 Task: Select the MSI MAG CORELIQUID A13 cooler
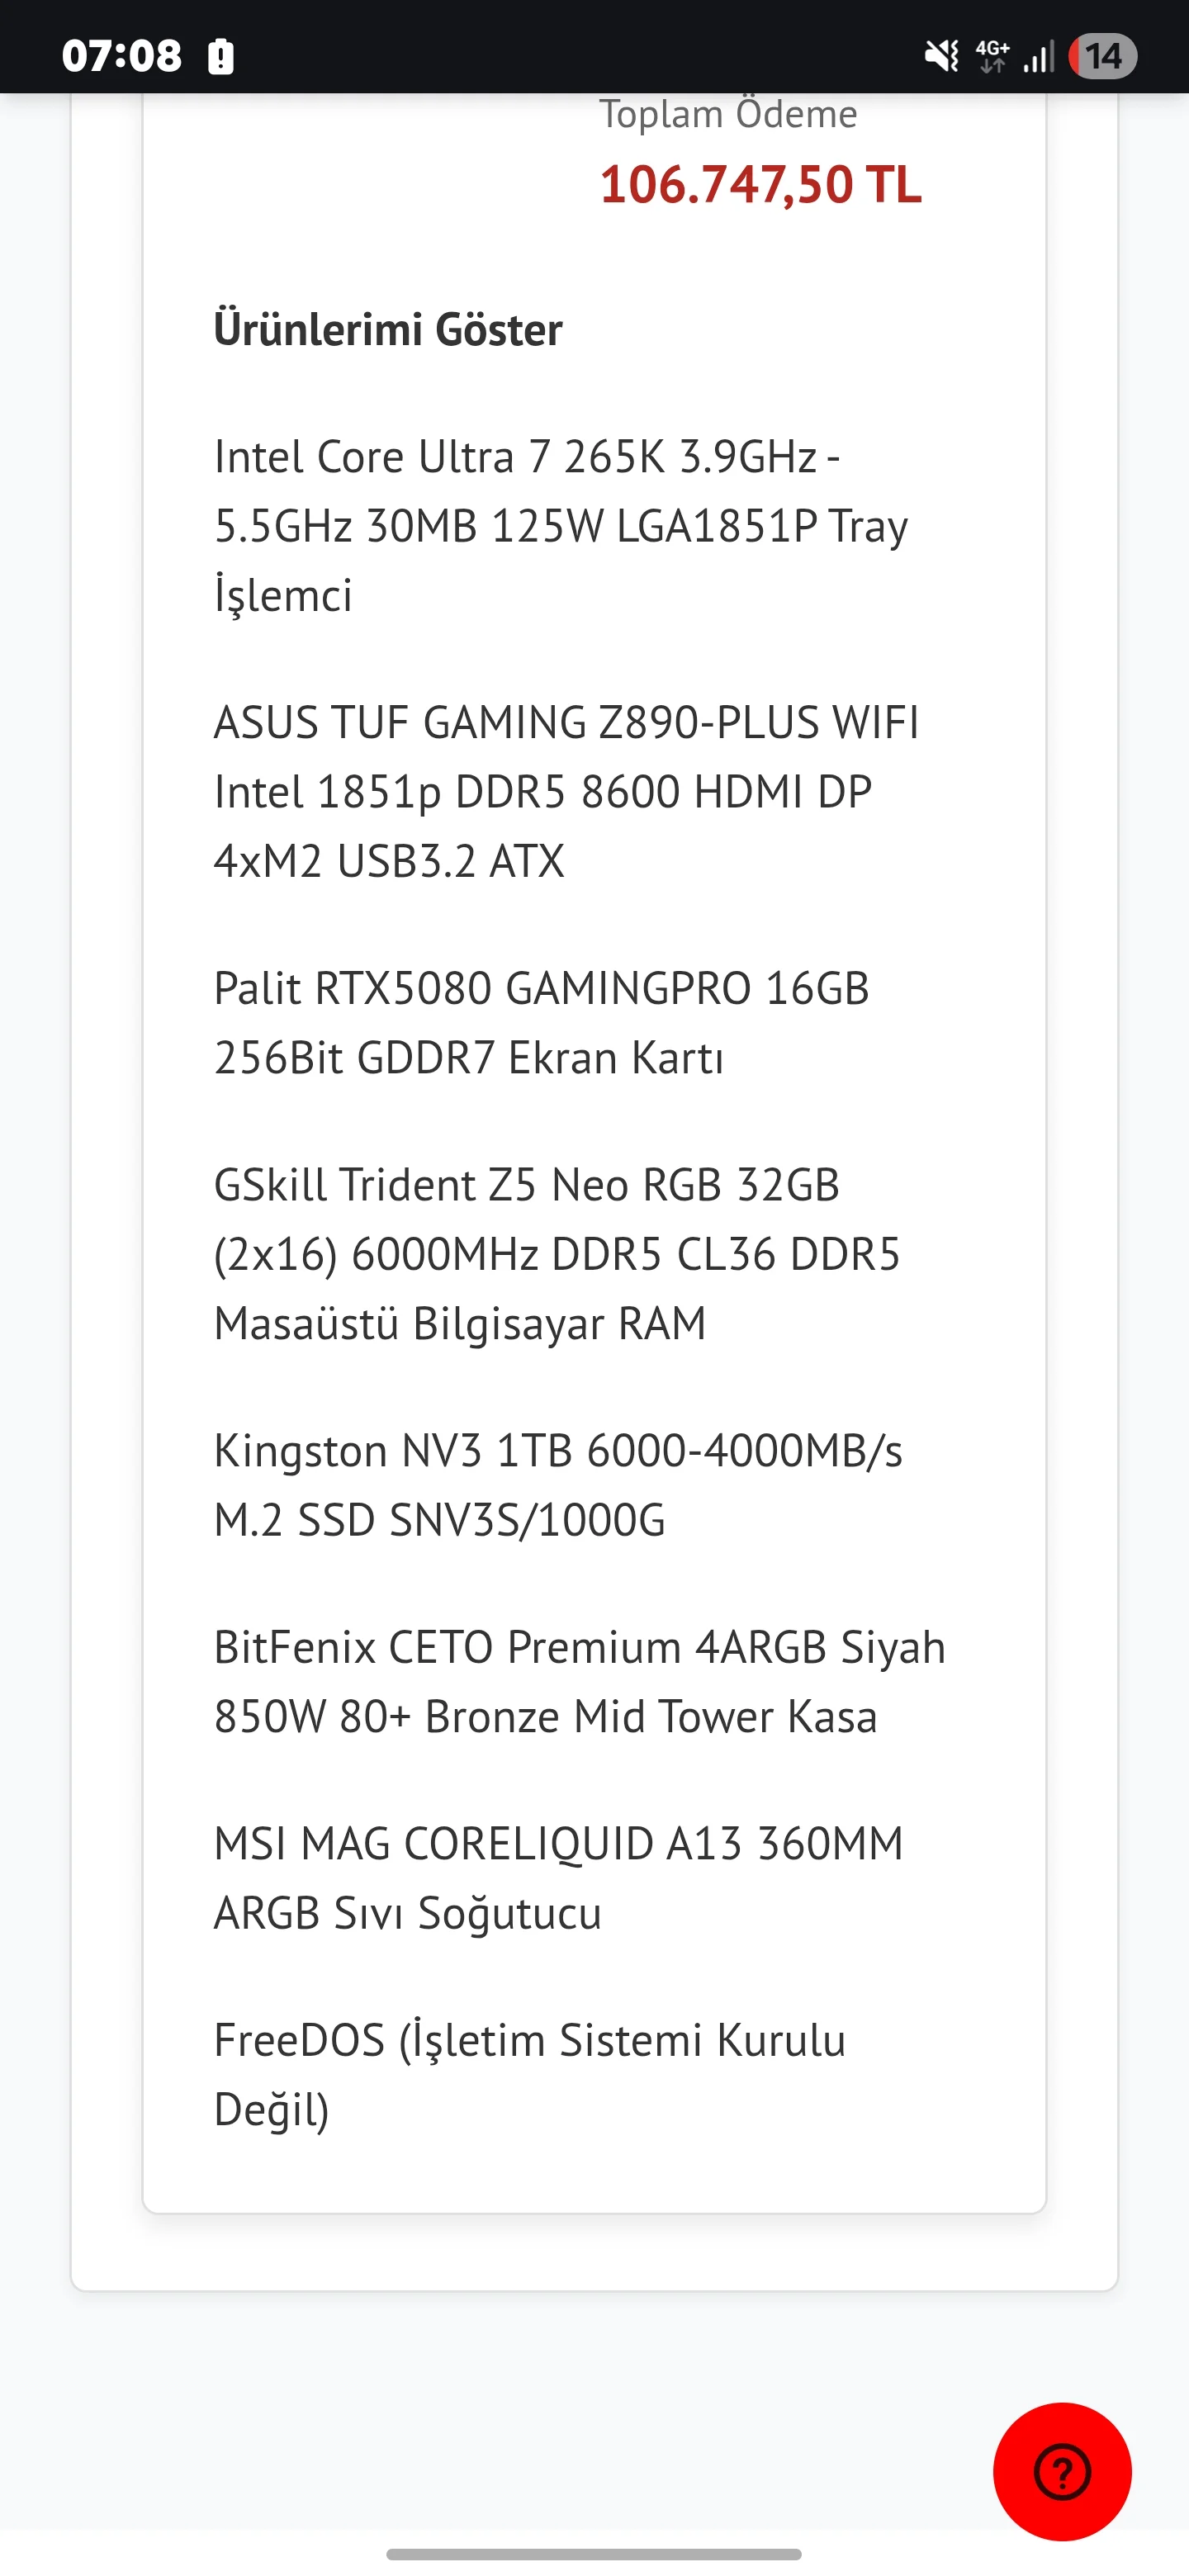pos(558,1877)
